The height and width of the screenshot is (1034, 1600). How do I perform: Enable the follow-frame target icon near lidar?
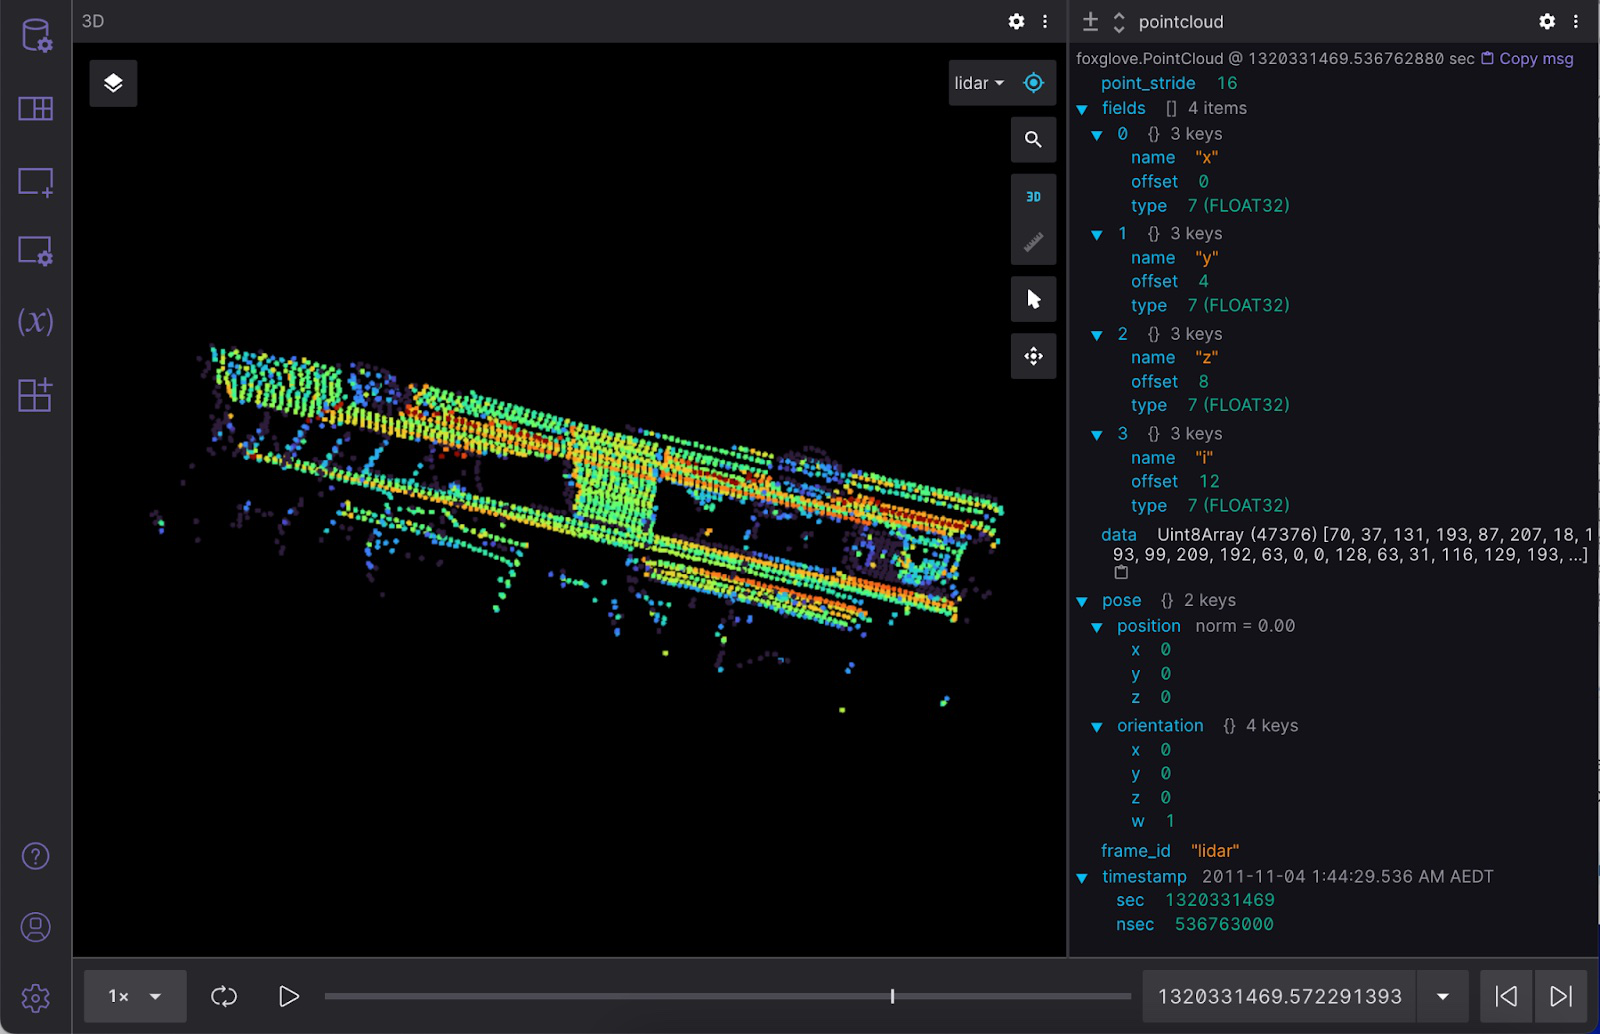[1033, 83]
